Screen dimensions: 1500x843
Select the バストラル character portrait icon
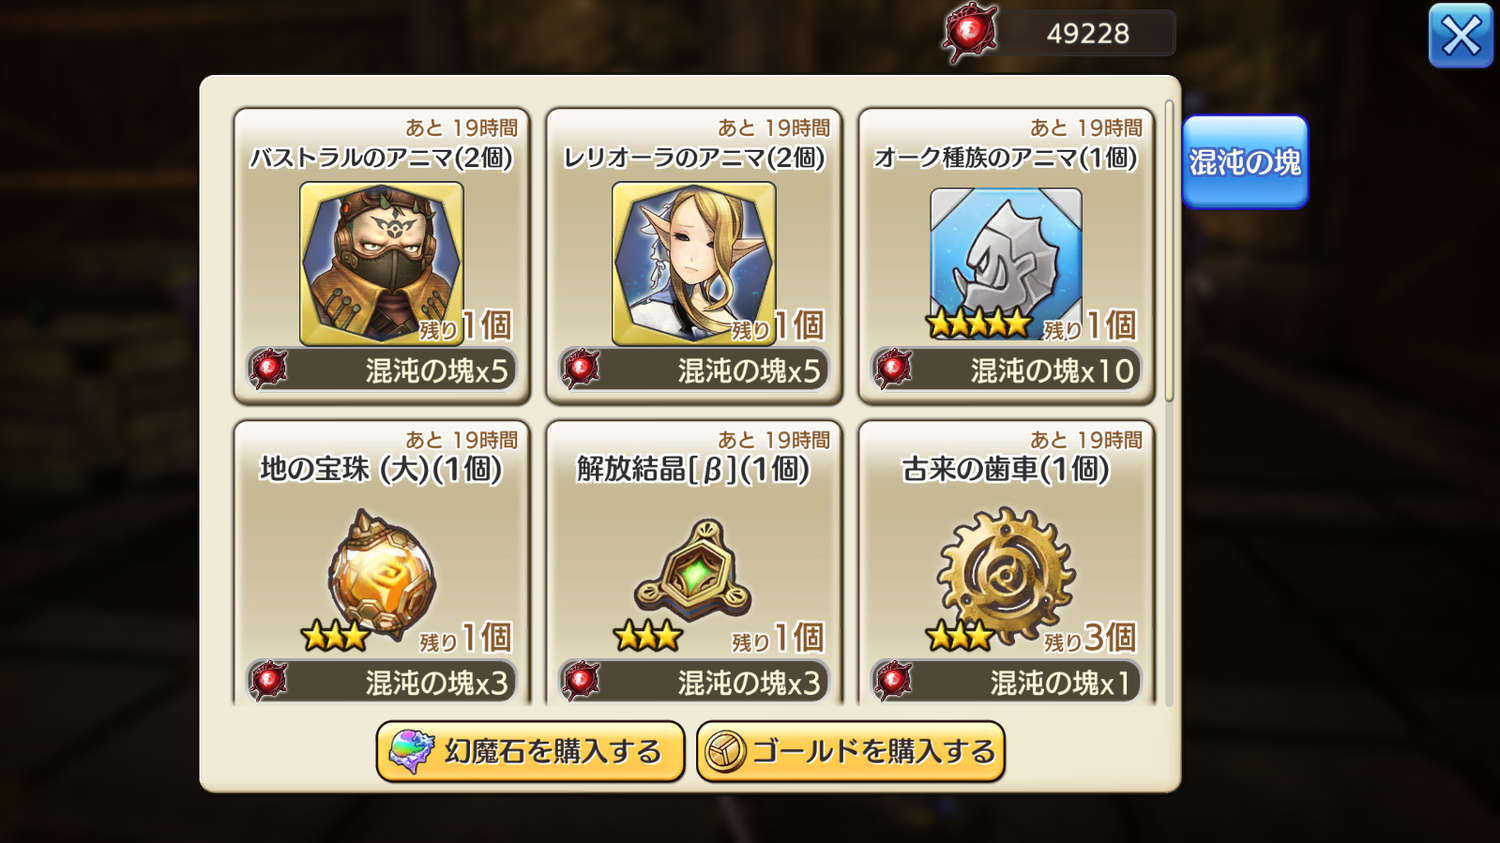pos(381,264)
